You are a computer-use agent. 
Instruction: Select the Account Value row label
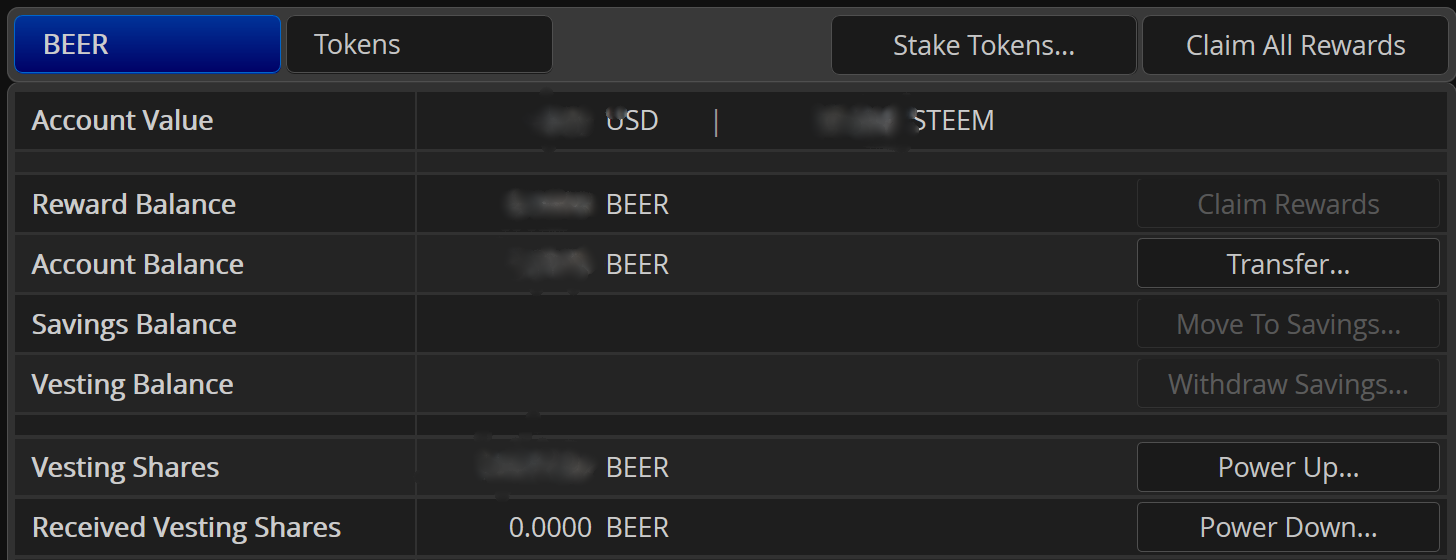tap(122, 121)
